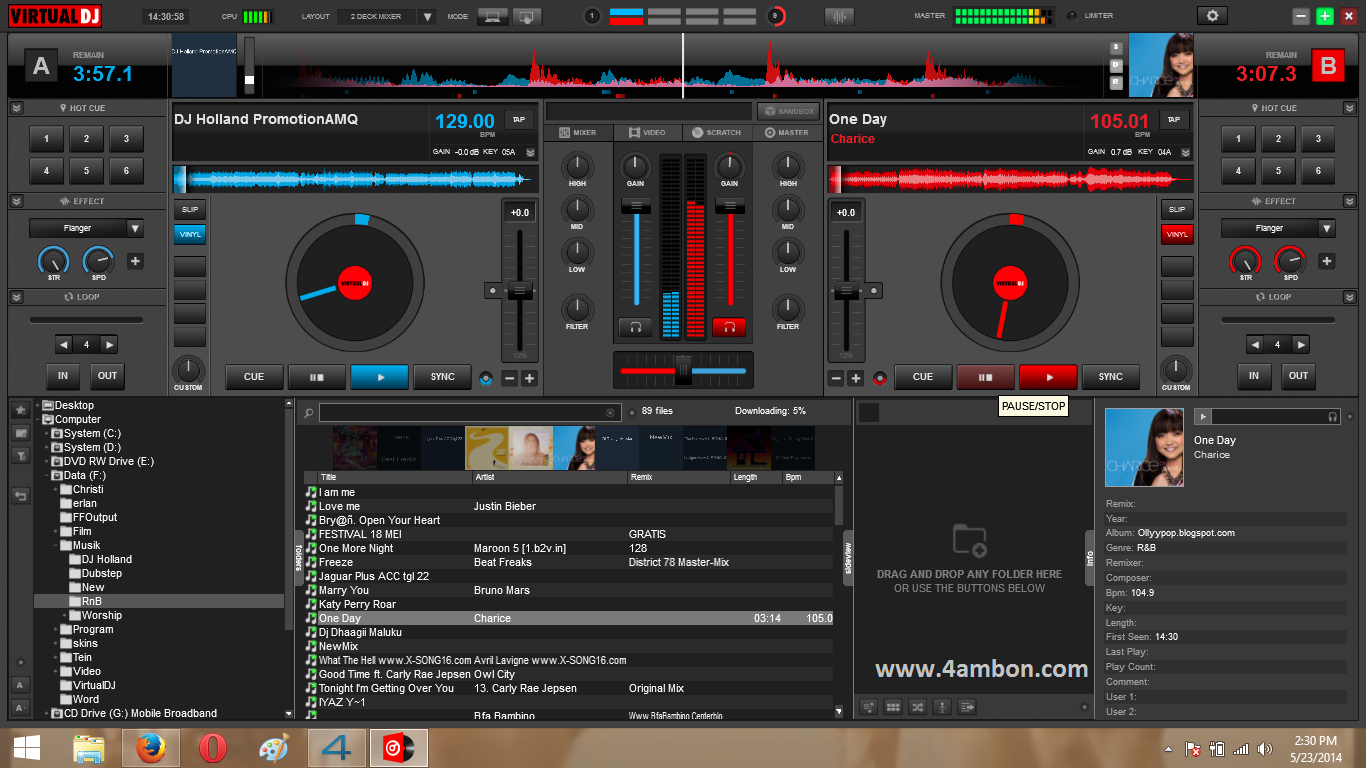Click the microphone icon in sideview toolbar
1366x768 pixels.
pos(942,707)
